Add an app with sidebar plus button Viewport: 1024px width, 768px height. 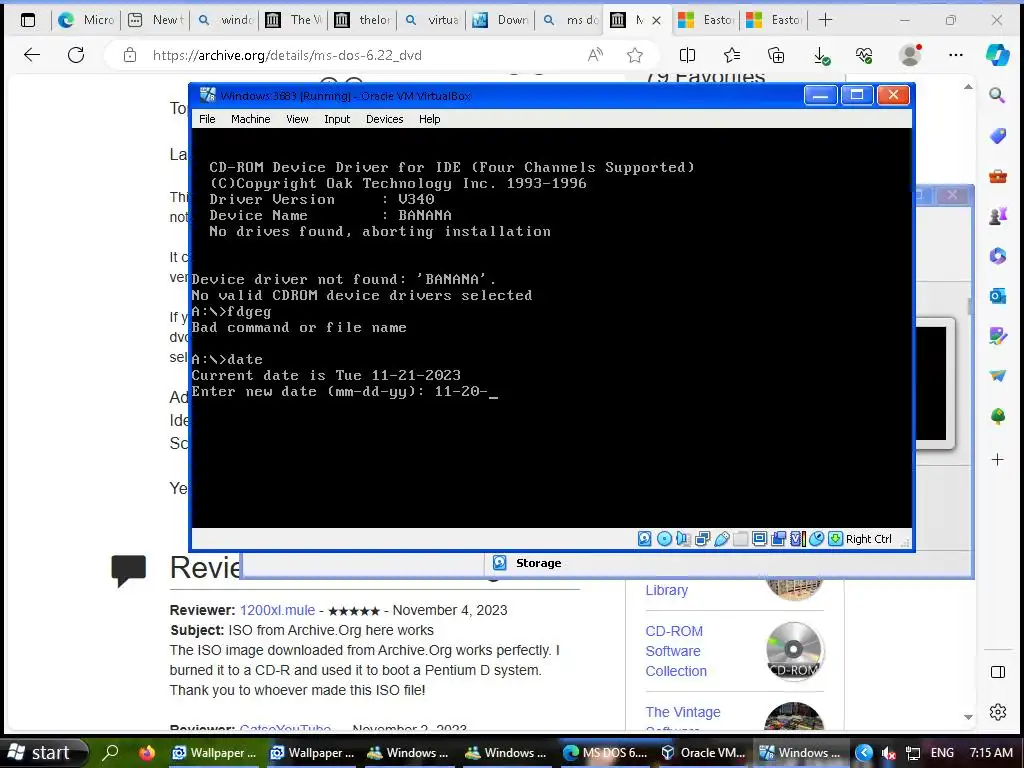click(x=997, y=460)
